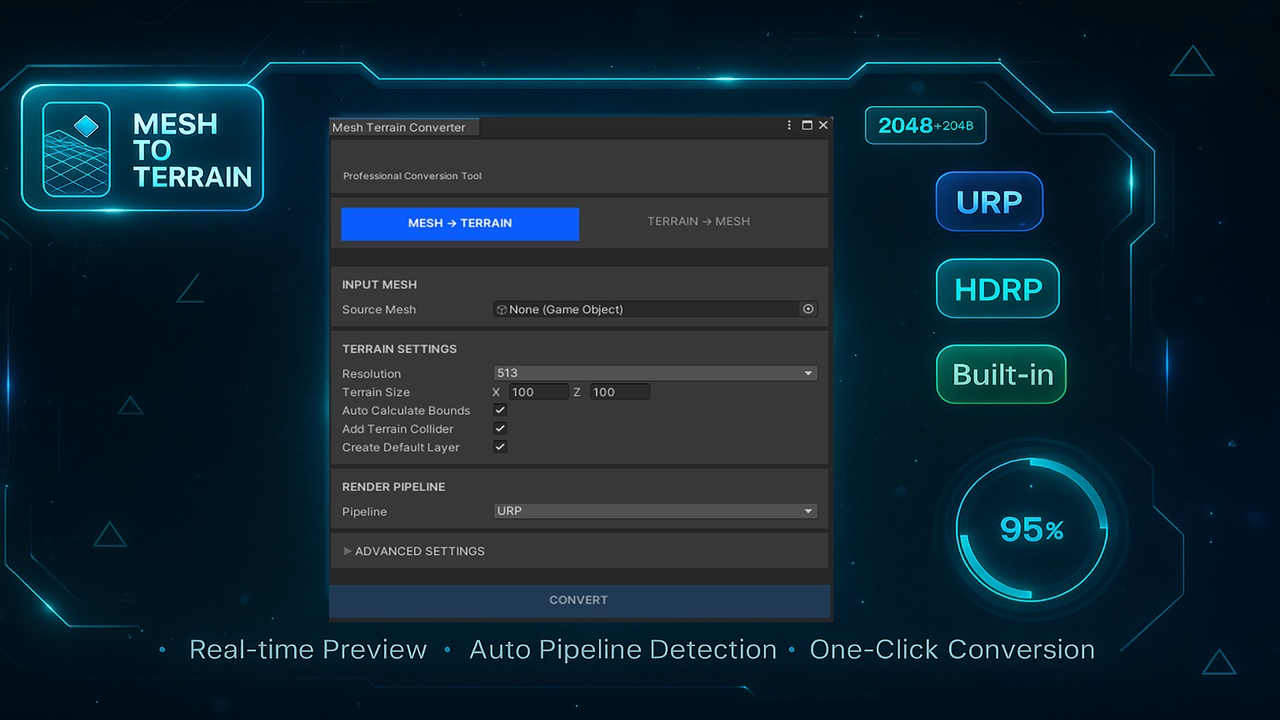
Task: Uncheck Create Default Layer
Action: (500, 446)
